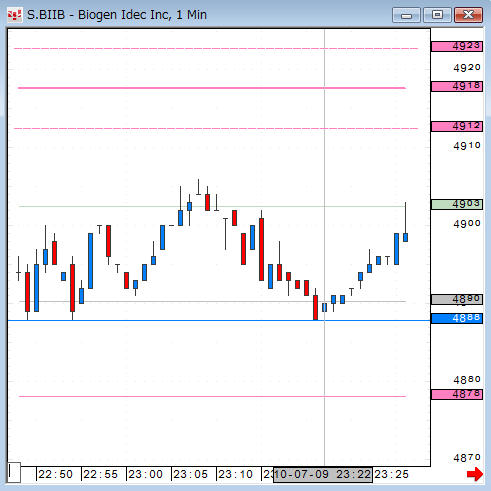Click the gray 4890 price label
491x491 pixels.
[x=457, y=299]
